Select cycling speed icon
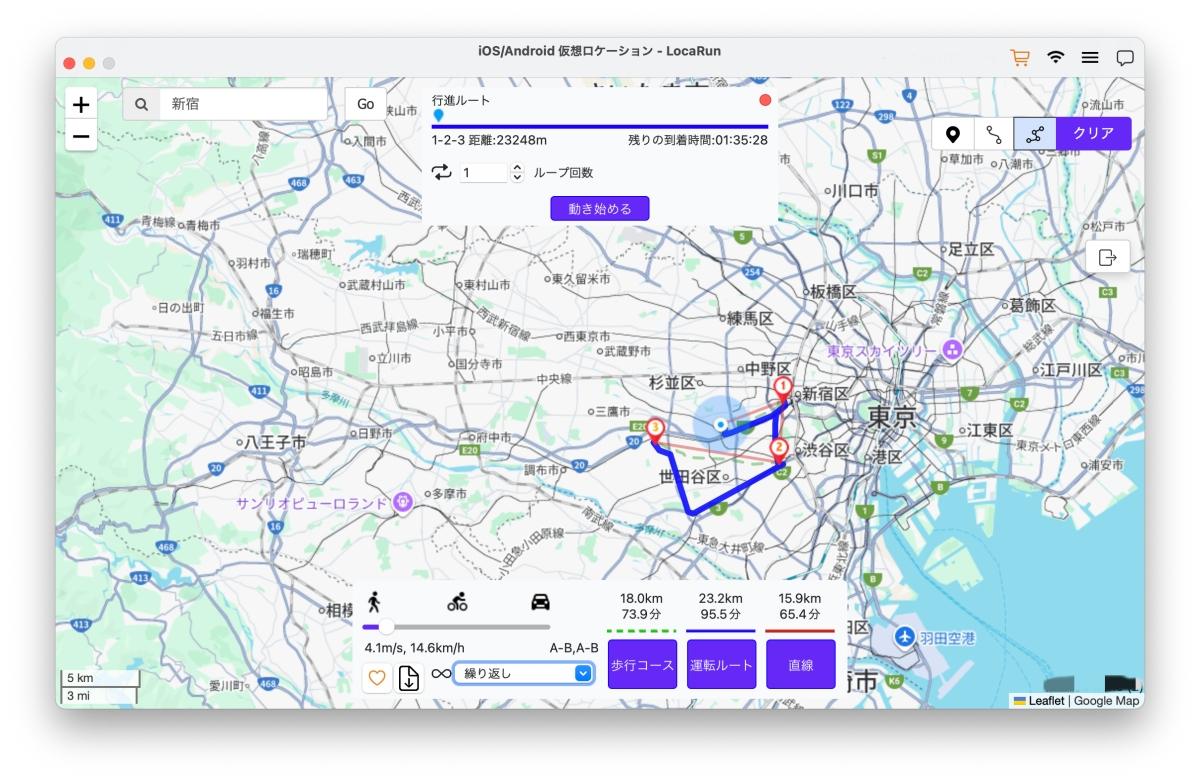 coord(457,601)
